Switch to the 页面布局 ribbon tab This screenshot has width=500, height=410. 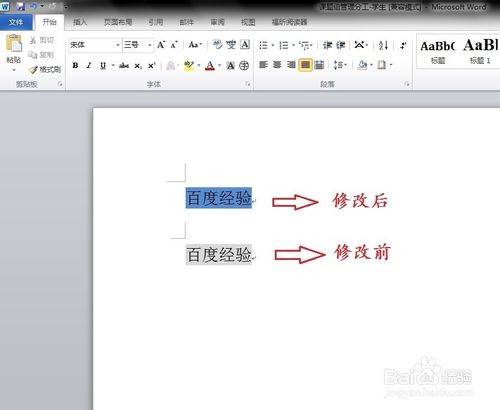[x=118, y=22]
